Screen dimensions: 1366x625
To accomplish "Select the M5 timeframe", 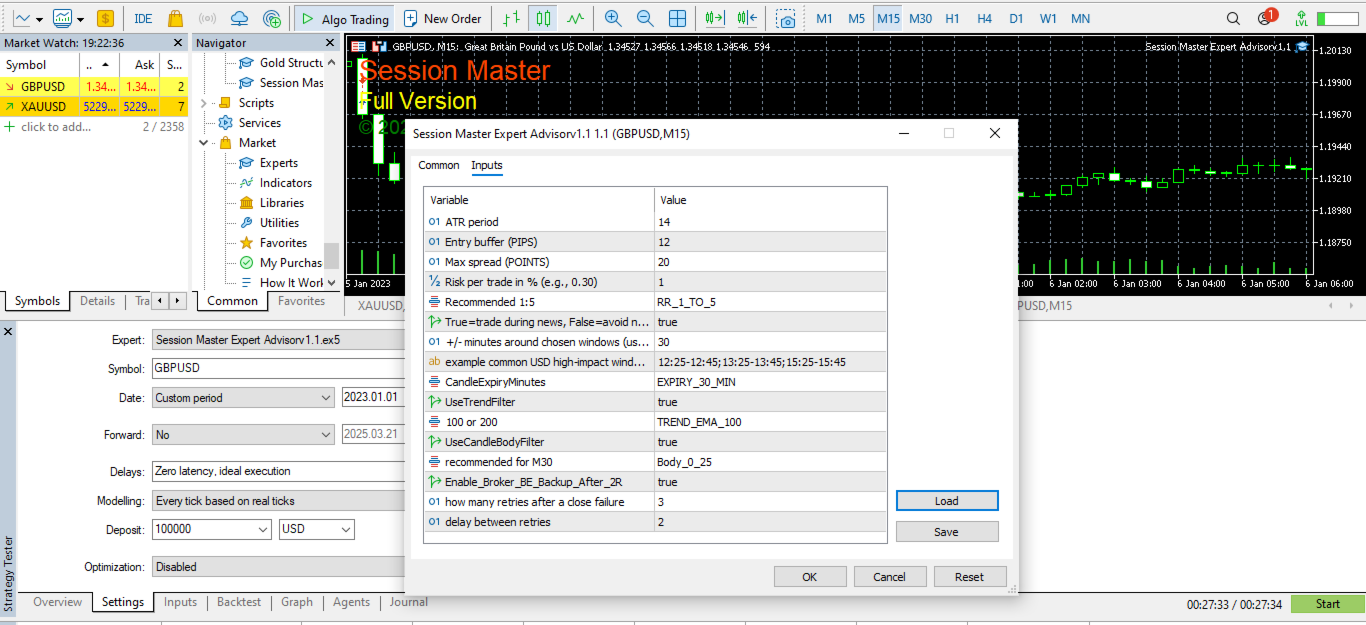I will 856,18.
